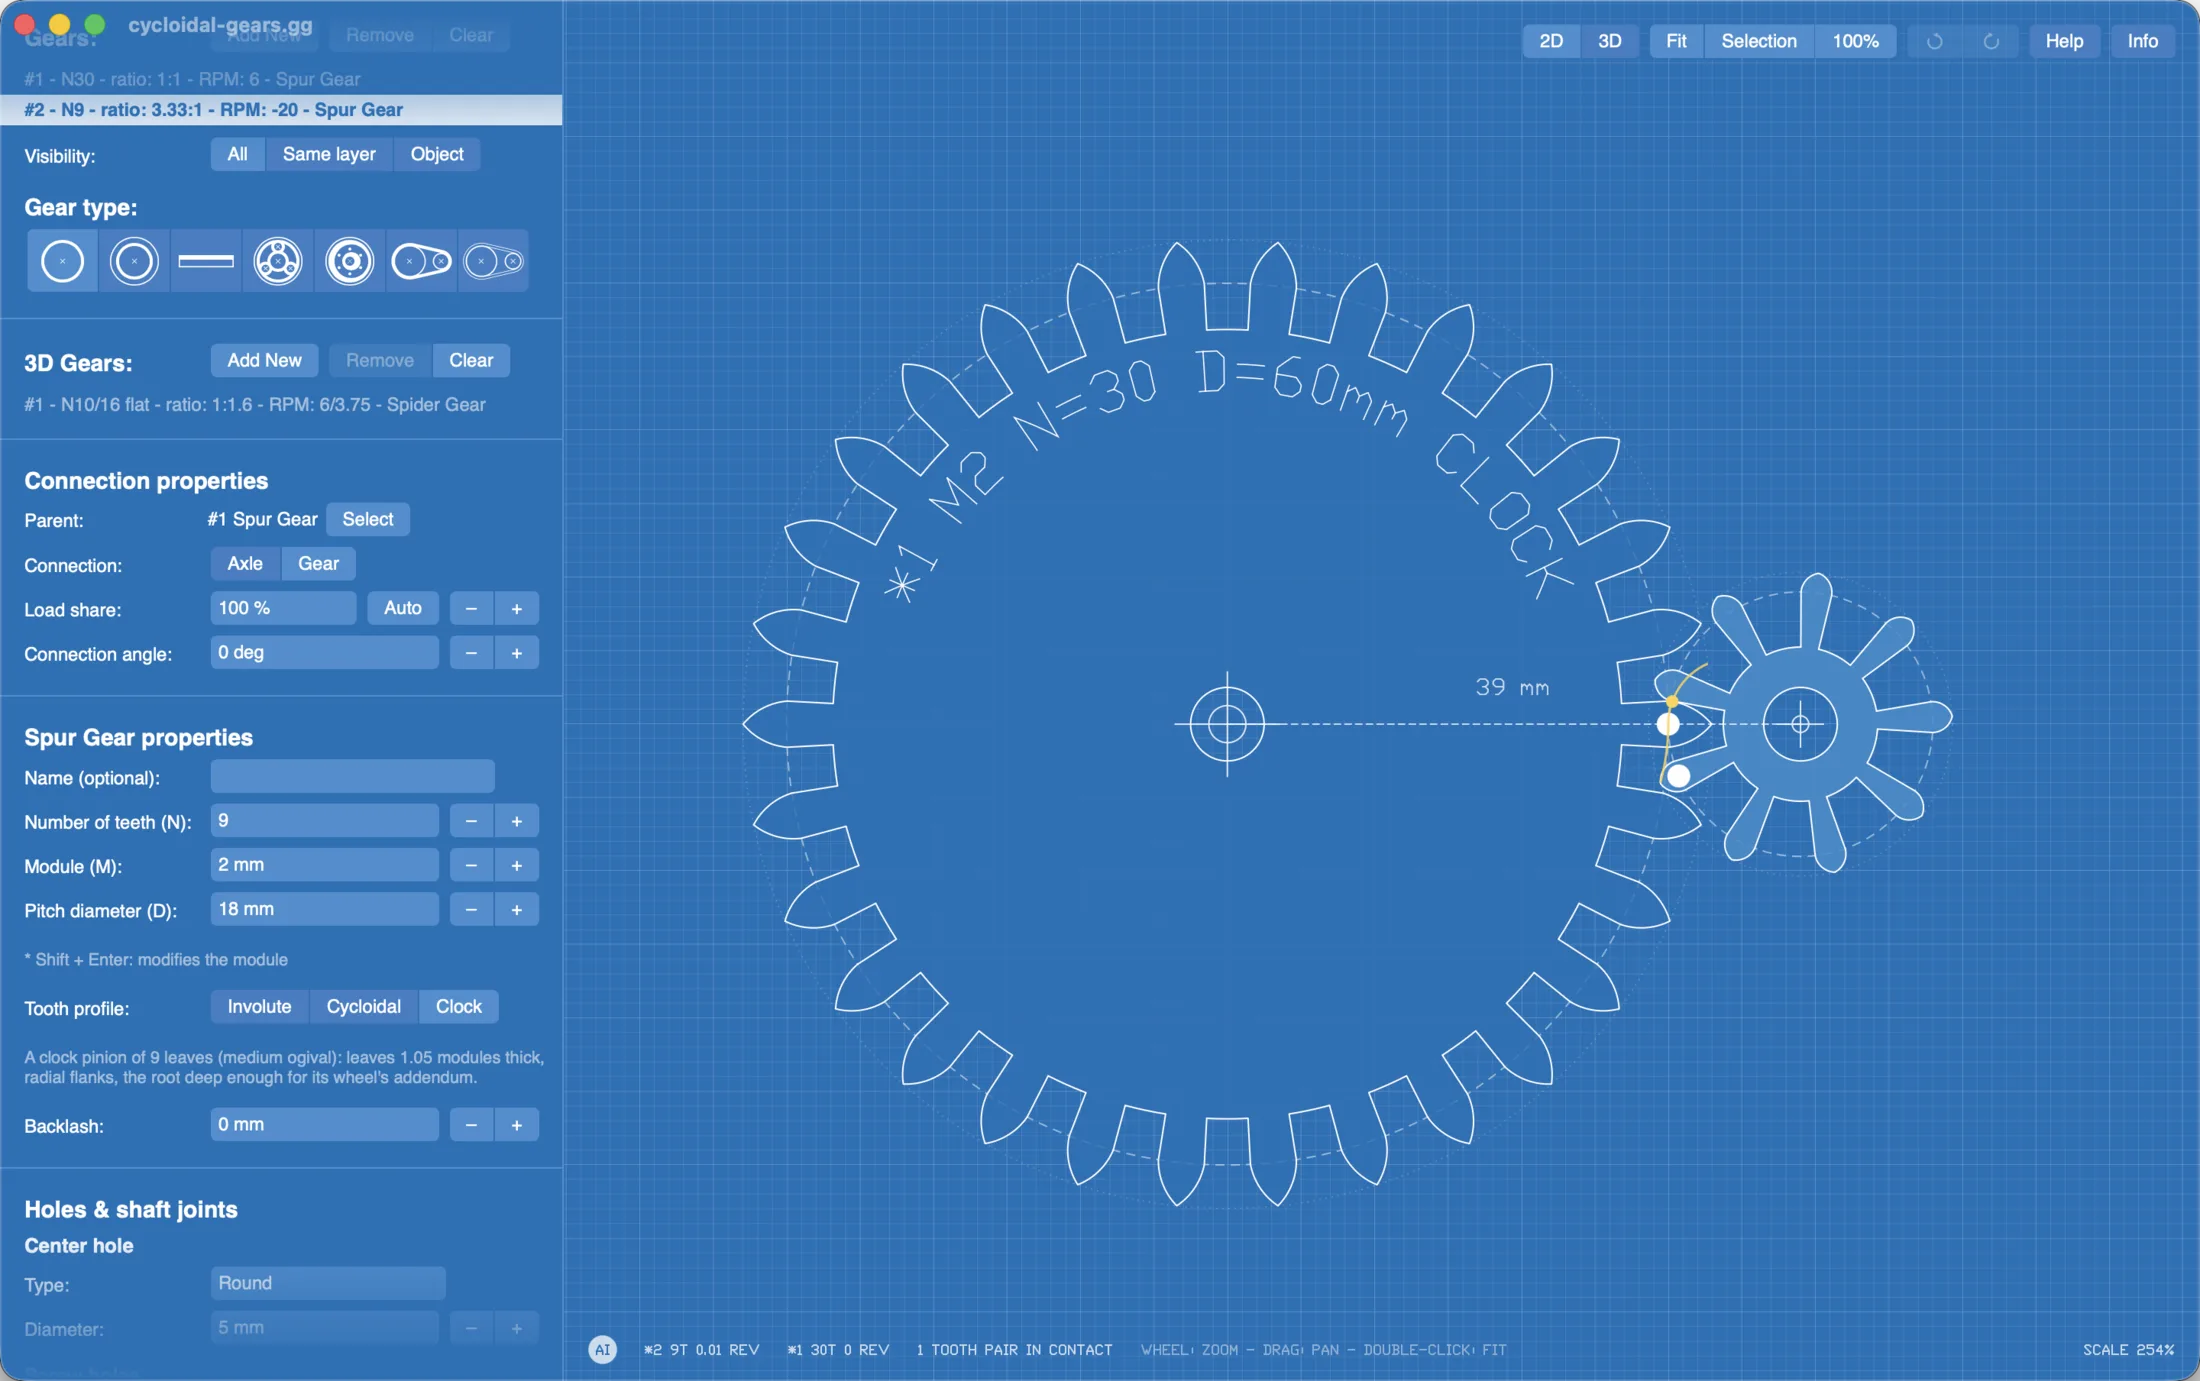
Task: Open Help
Action: click(x=2064, y=41)
